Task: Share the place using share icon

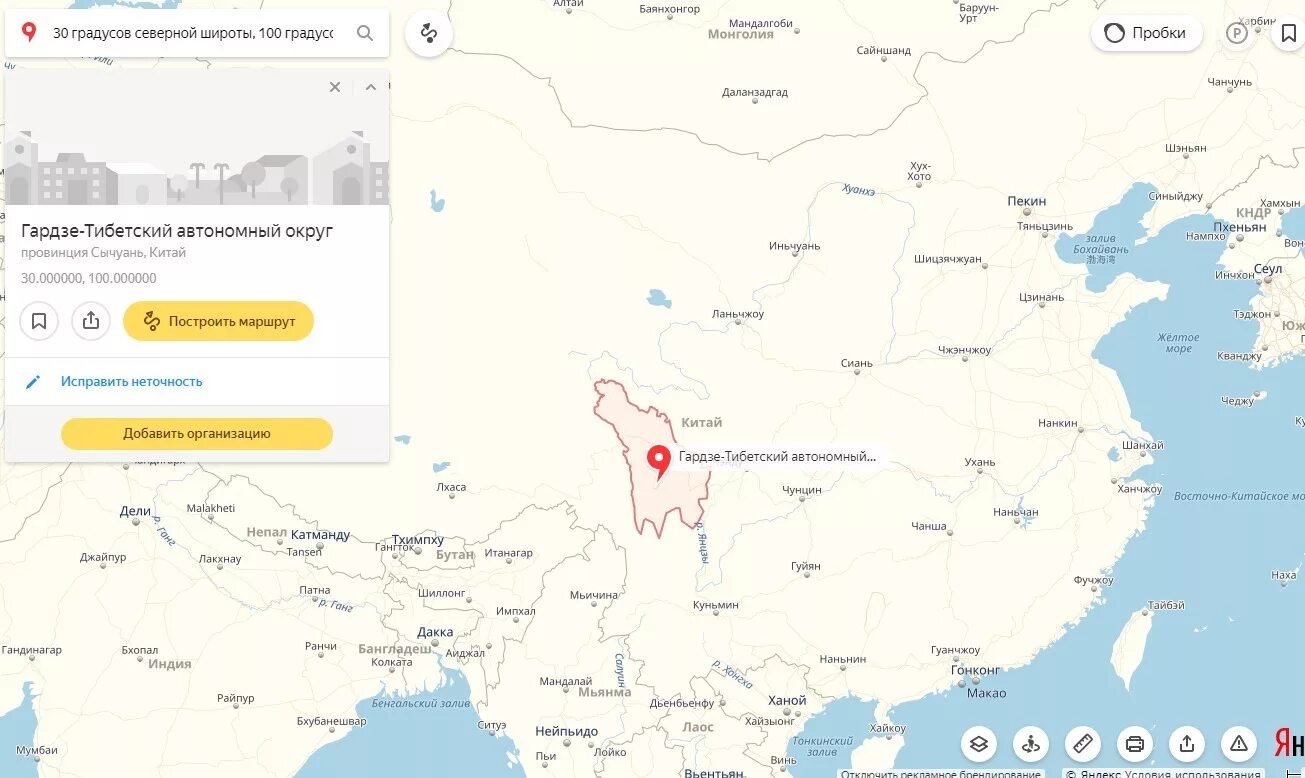Action: click(x=91, y=321)
